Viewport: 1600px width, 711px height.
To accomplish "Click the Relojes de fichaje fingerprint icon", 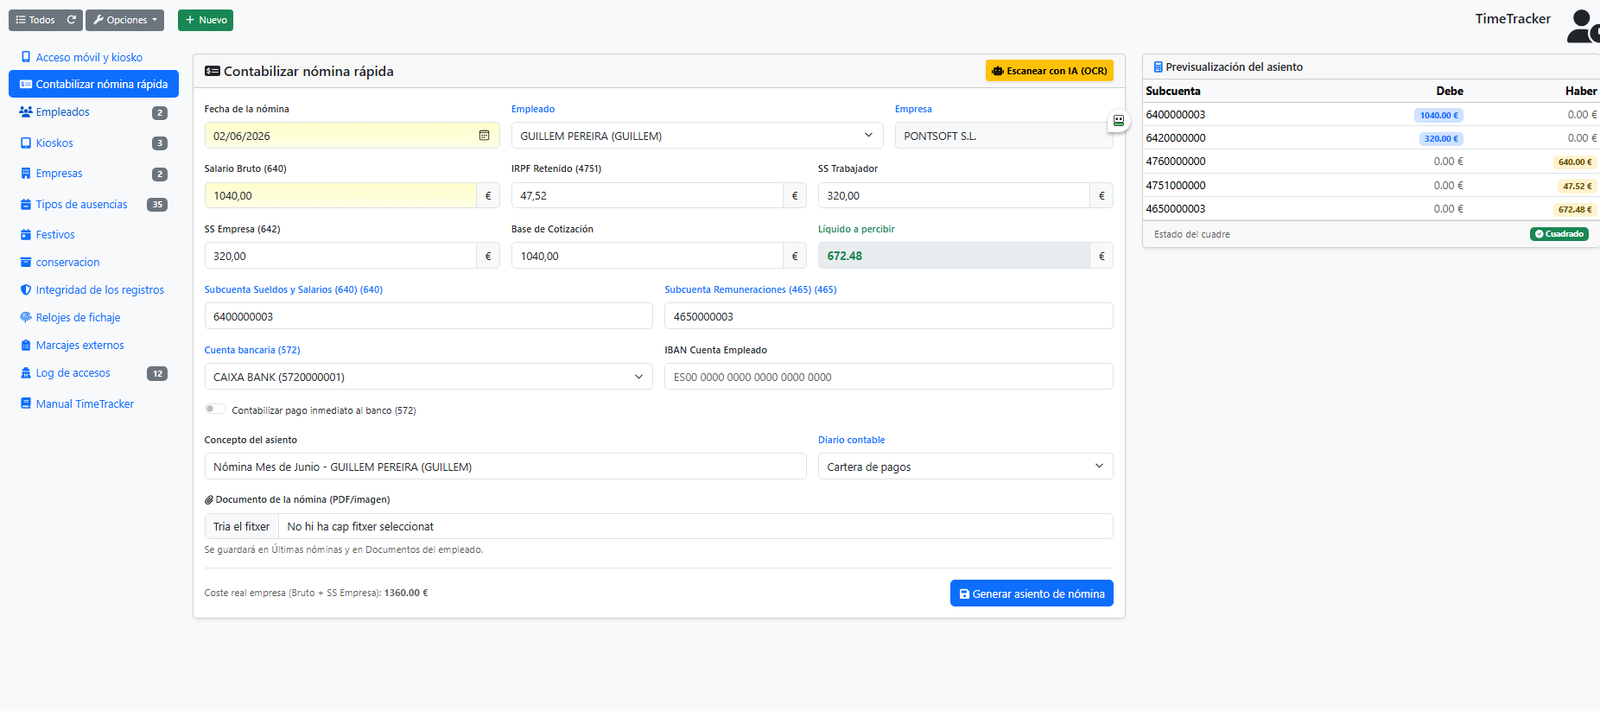I will [x=26, y=317].
